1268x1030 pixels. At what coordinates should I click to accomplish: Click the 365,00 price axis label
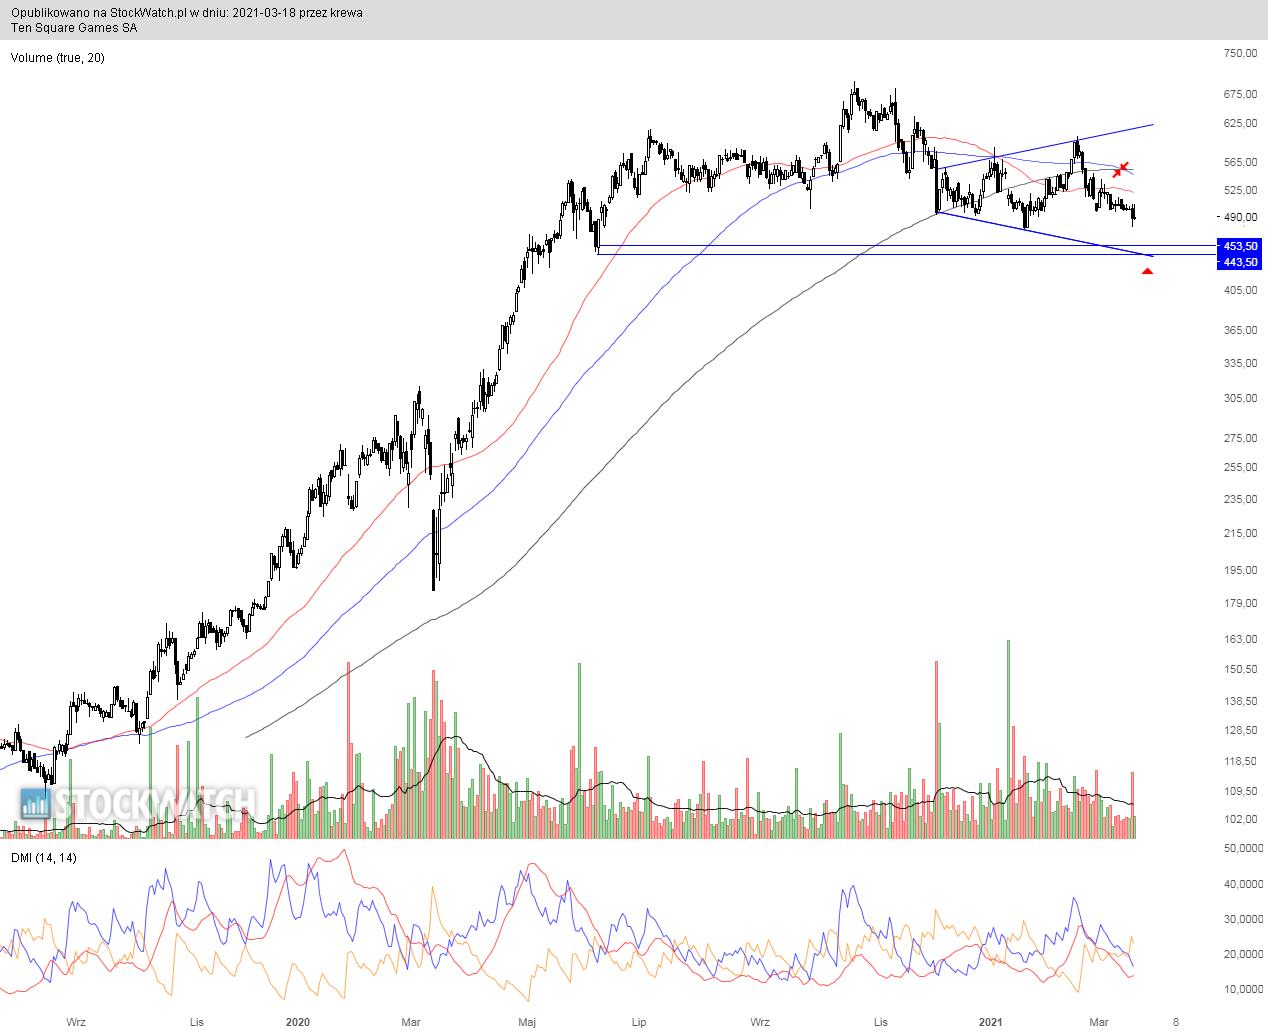(x=1240, y=330)
